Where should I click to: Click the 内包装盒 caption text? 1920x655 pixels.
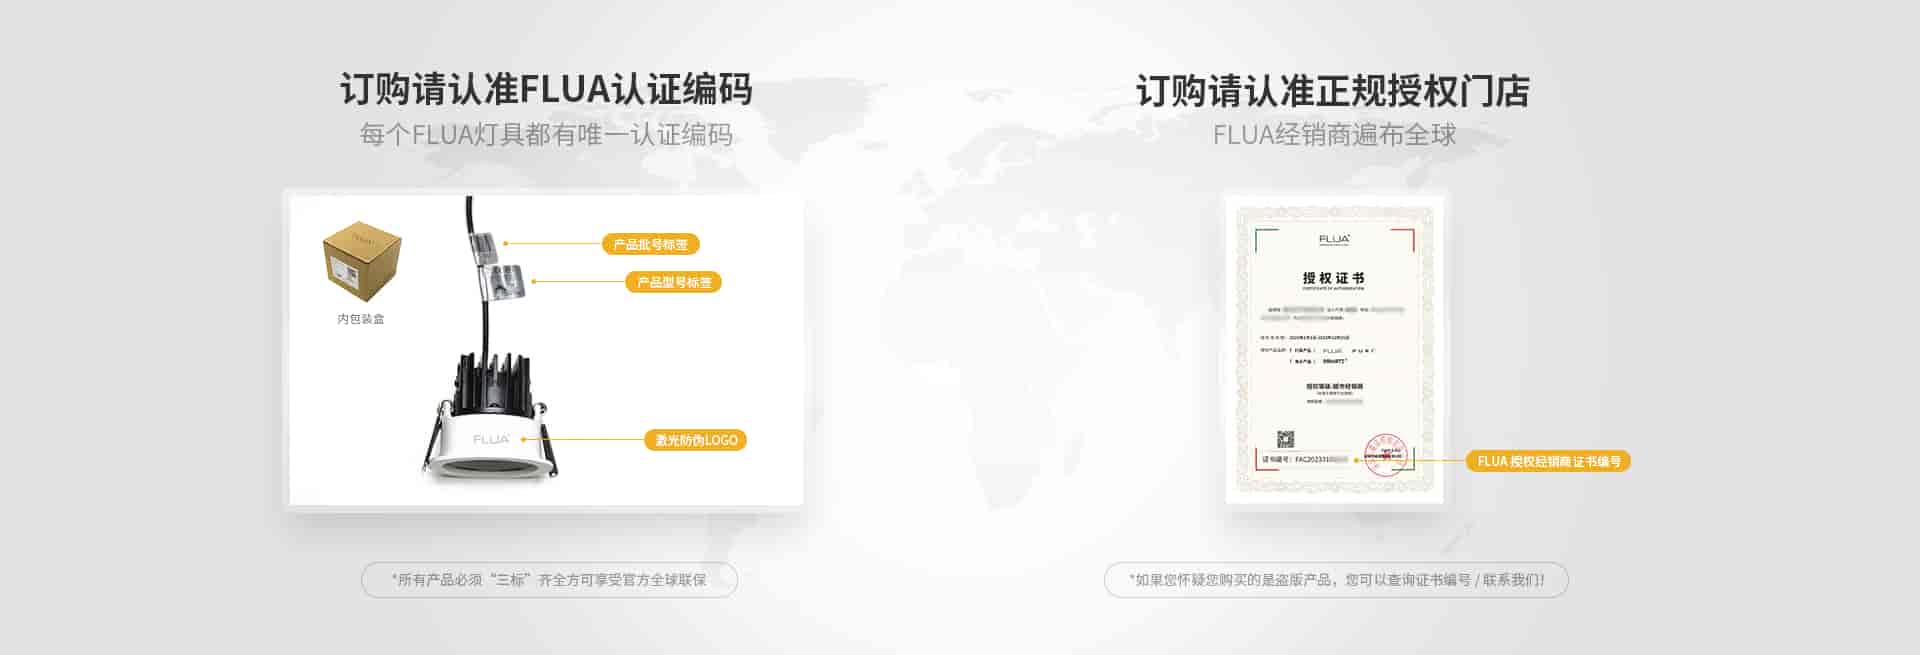click(360, 319)
